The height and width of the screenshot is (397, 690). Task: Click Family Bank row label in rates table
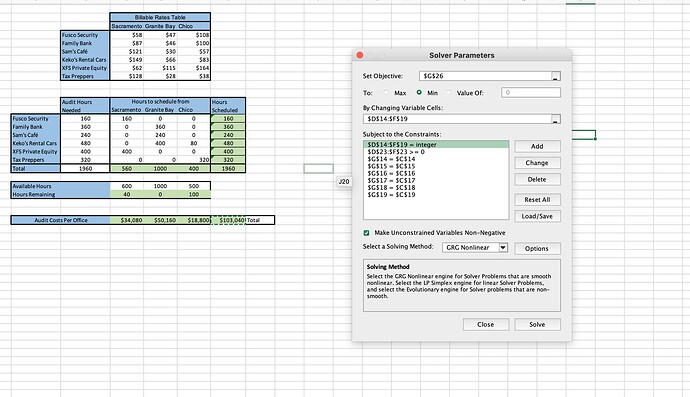pos(85,43)
